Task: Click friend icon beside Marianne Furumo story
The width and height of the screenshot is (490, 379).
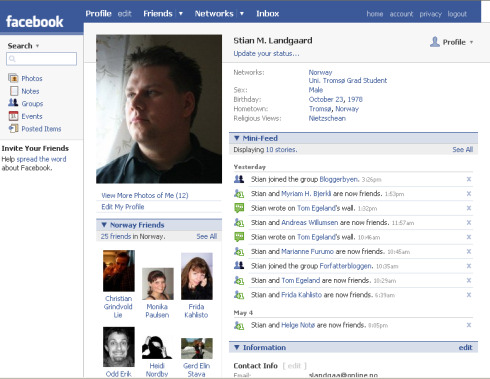Action: [x=239, y=251]
